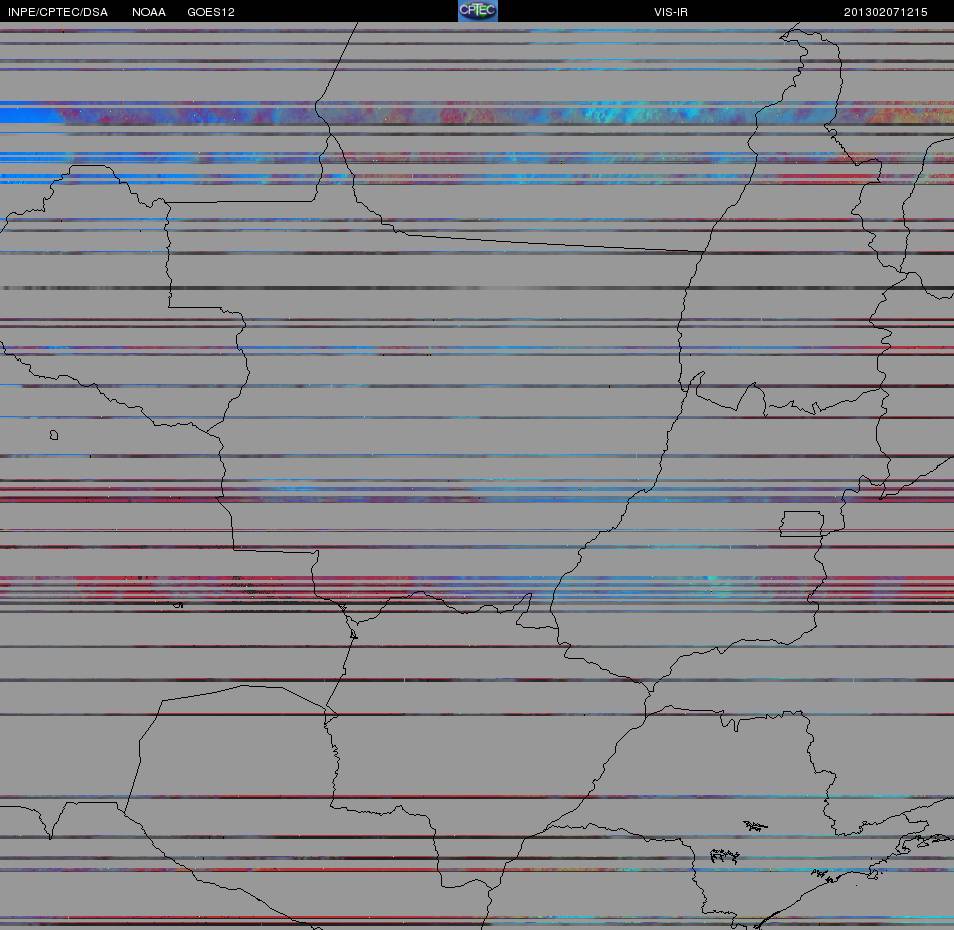Click the VIS-IR channel label
The image size is (954, 930).
[670, 12]
